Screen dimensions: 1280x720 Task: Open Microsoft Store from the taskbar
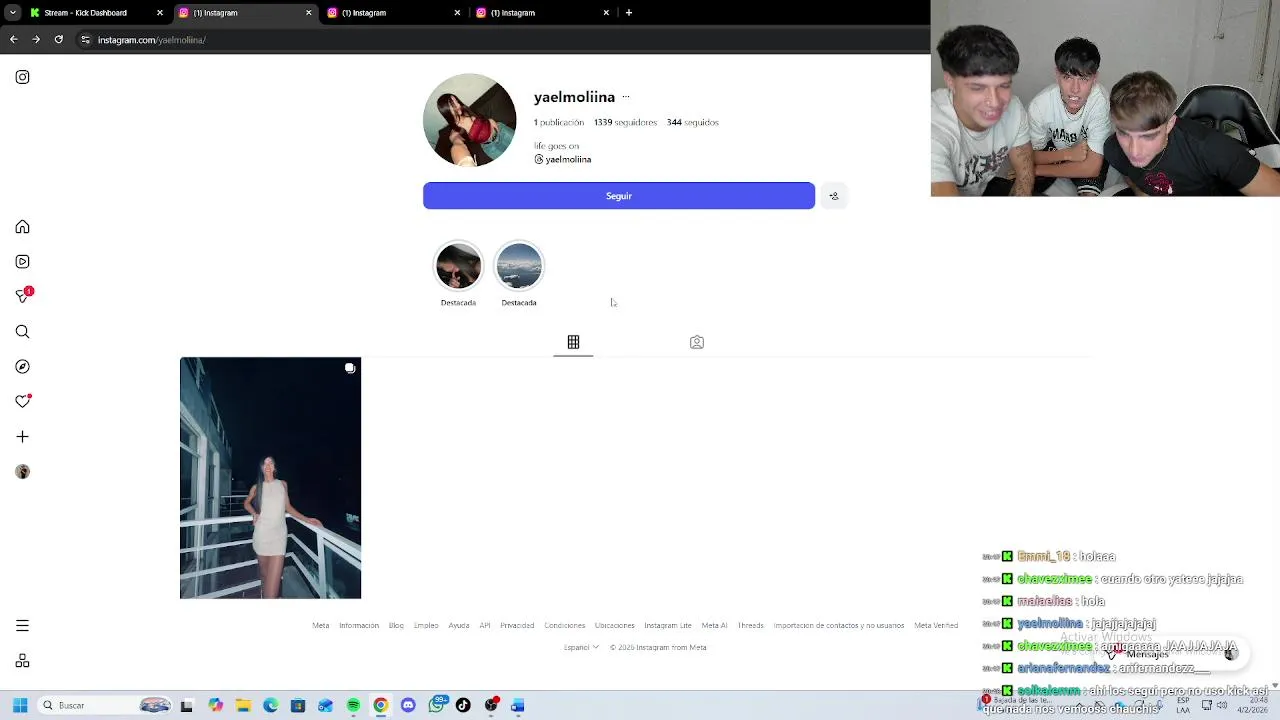(298, 705)
